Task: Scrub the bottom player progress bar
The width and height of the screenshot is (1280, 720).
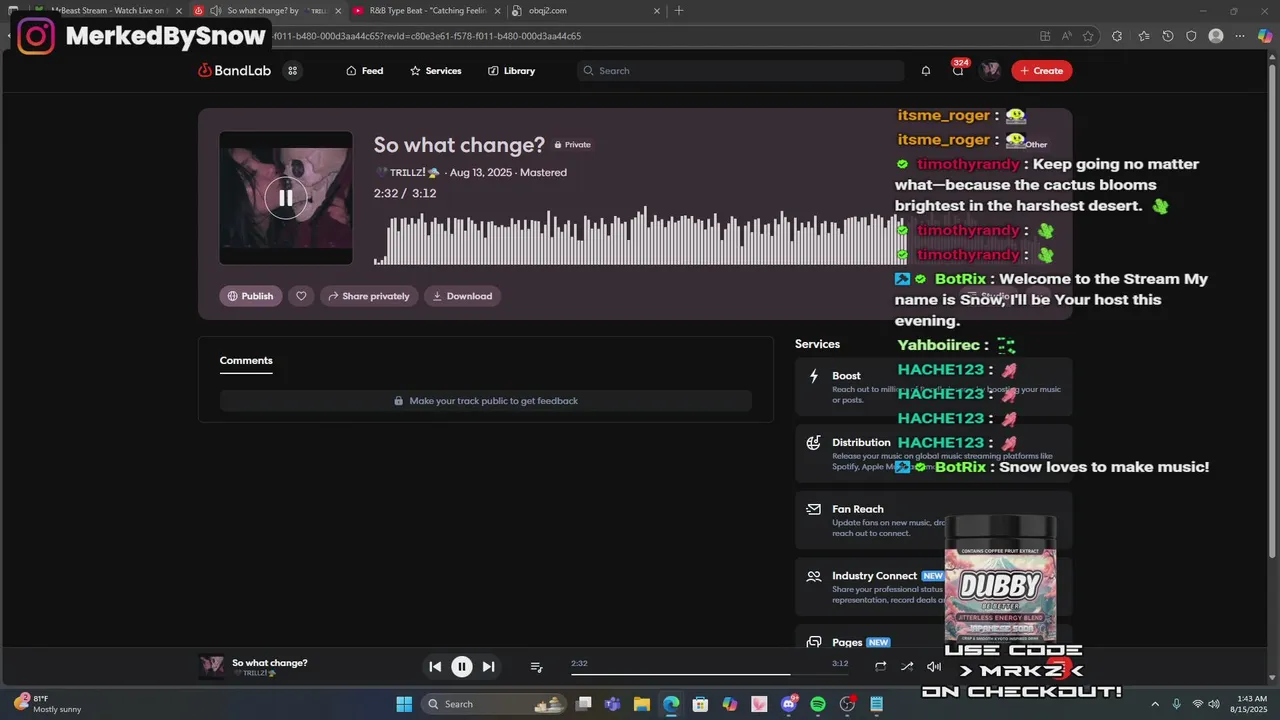Action: coord(709,674)
